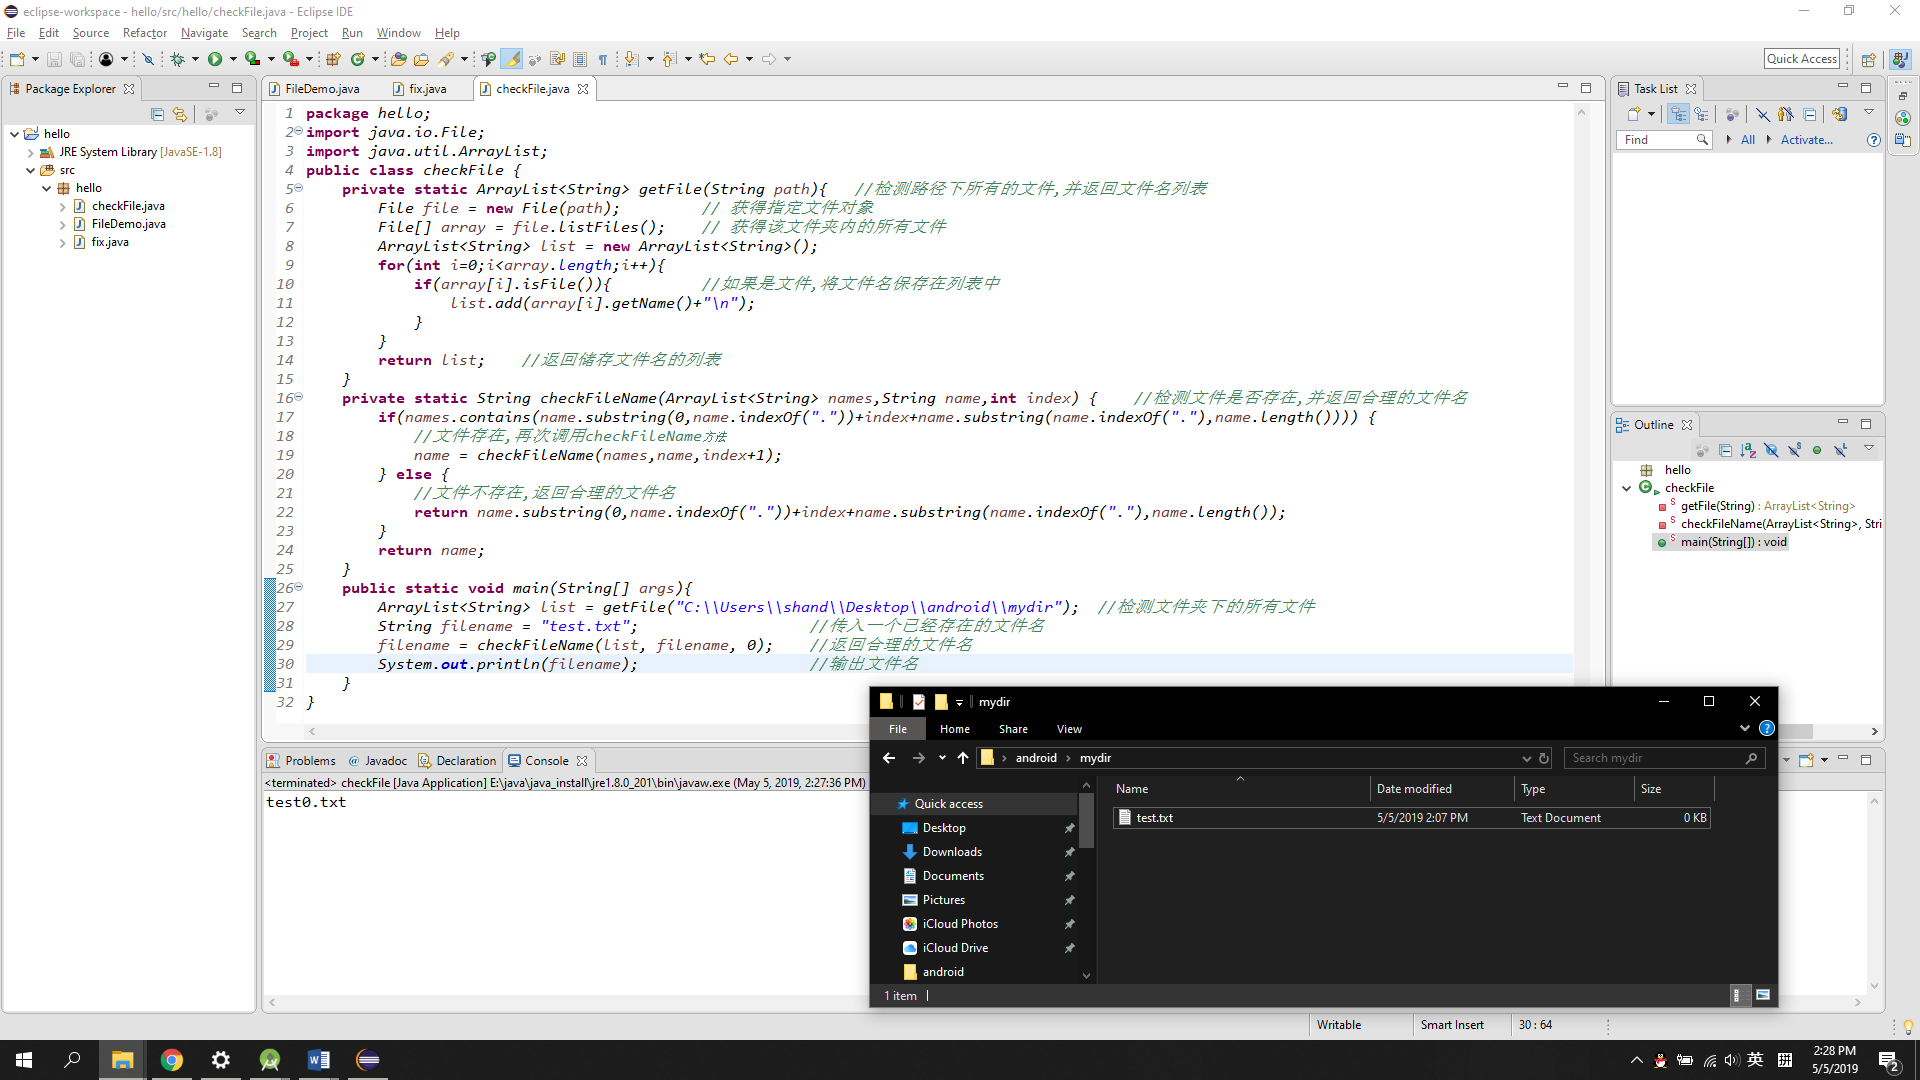Open the Run button dropdown arrow

click(233, 60)
